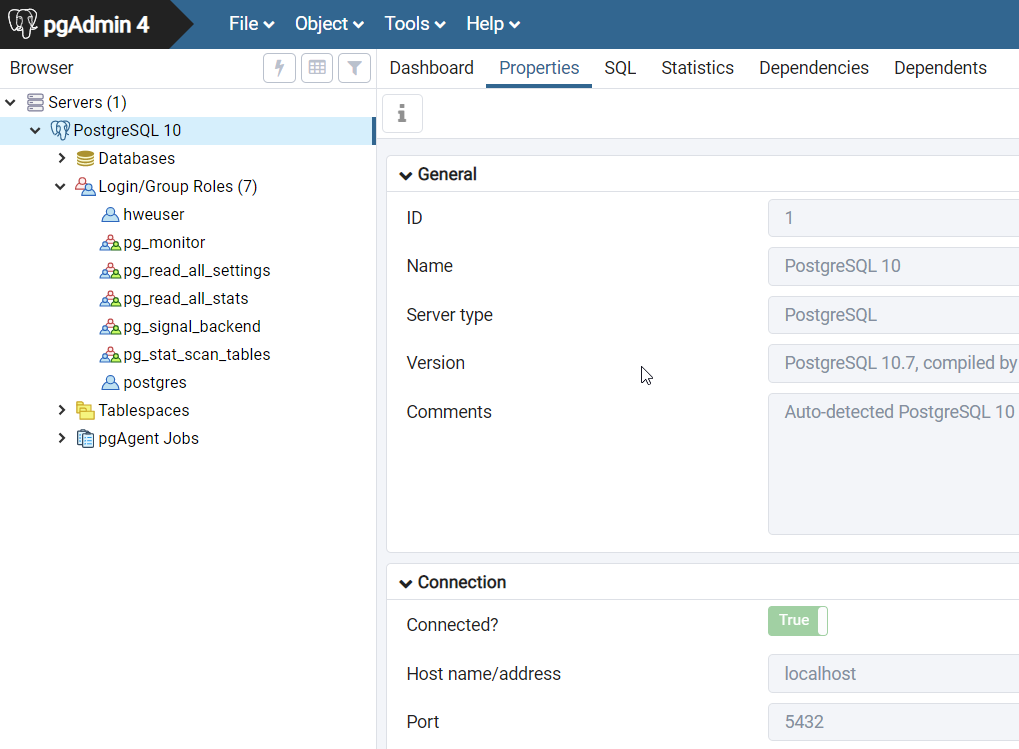Expand the Databases tree node
Screen dimensions: 1019x749
click(x=62, y=159)
